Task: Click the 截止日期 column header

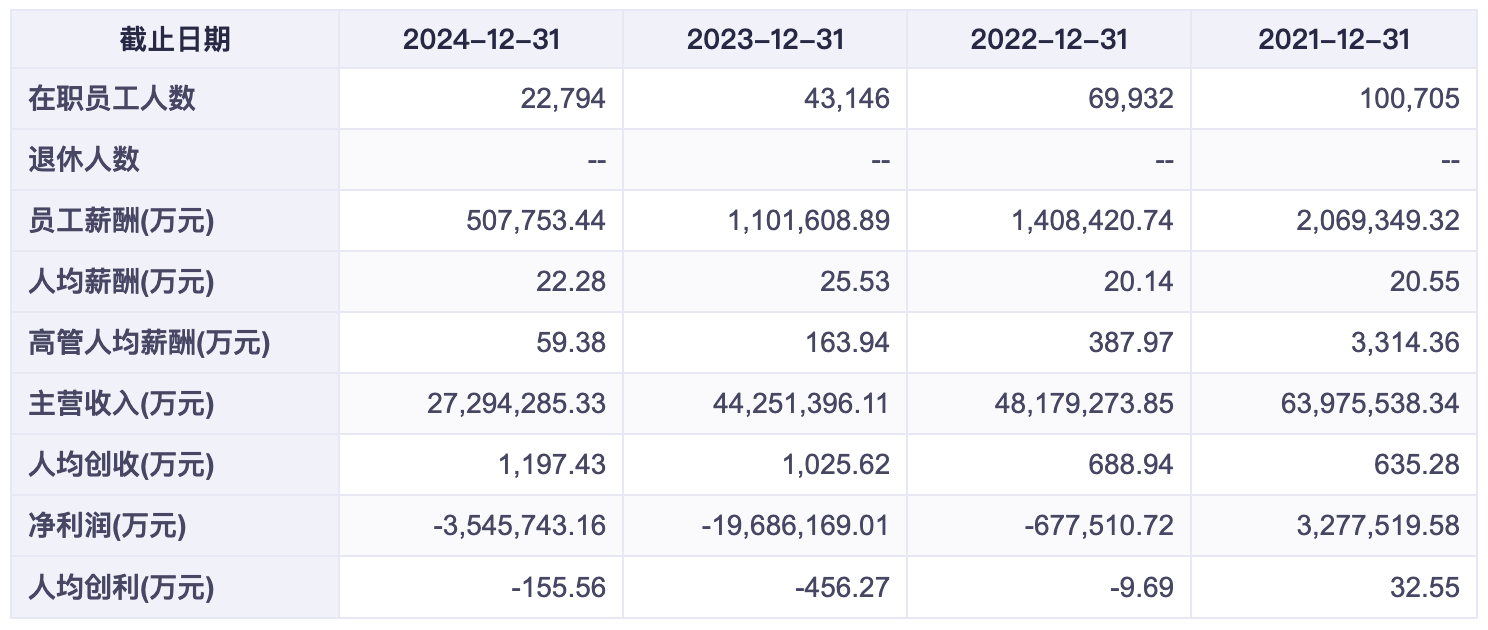Action: (x=175, y=40)
